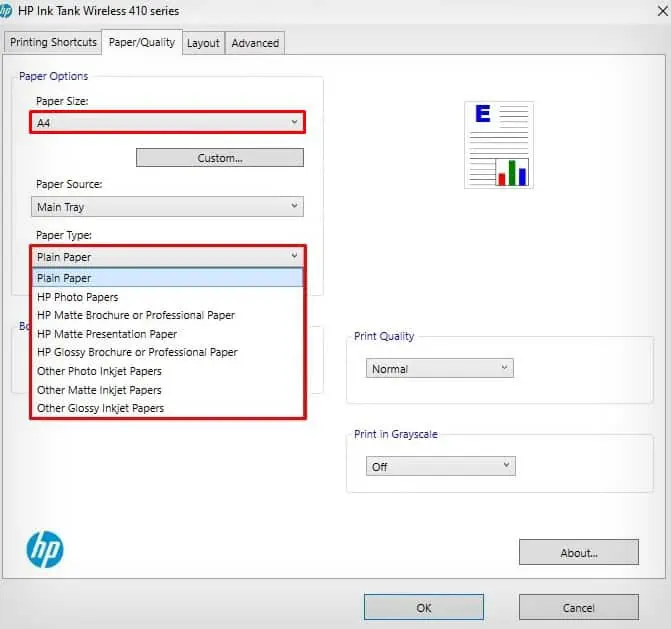Click the large blue HP logo
This screenshot has height=629, width=671.
[45, 549]
